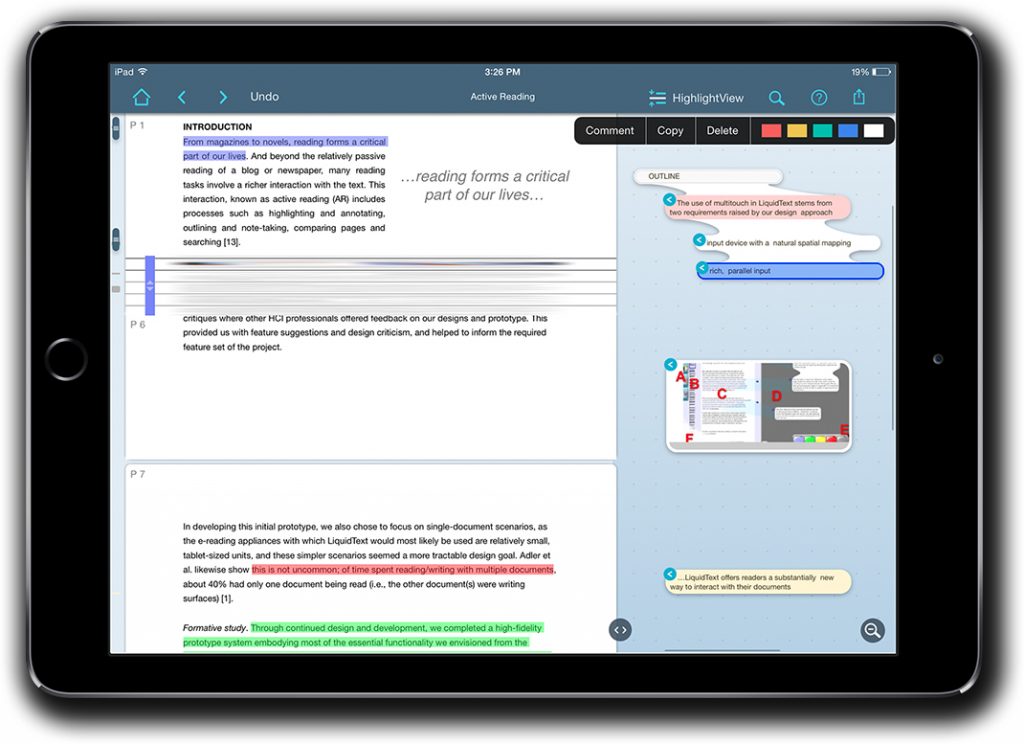Open the help question mark icon
Image resolution: width=1024 pixels, height=744 pixels.
point(819,98)
